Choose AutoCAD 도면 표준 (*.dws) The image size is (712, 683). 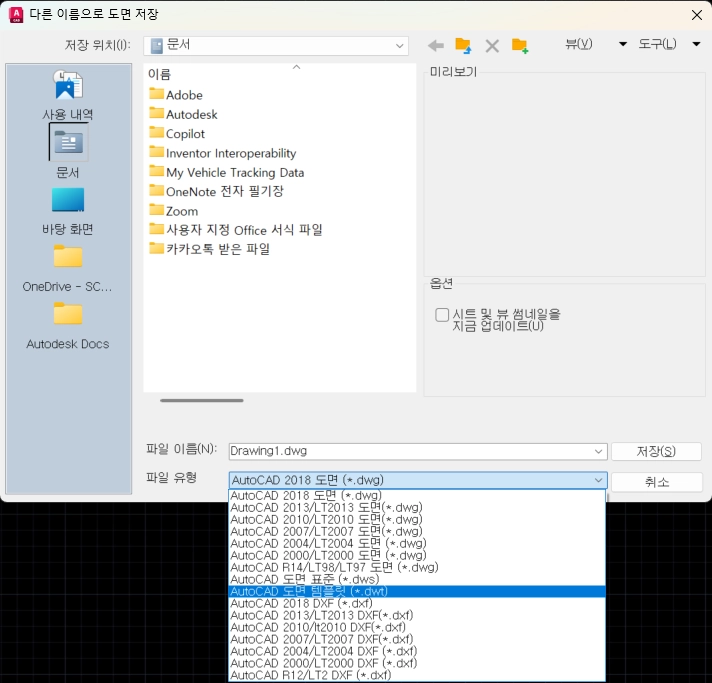coord(417,579)
